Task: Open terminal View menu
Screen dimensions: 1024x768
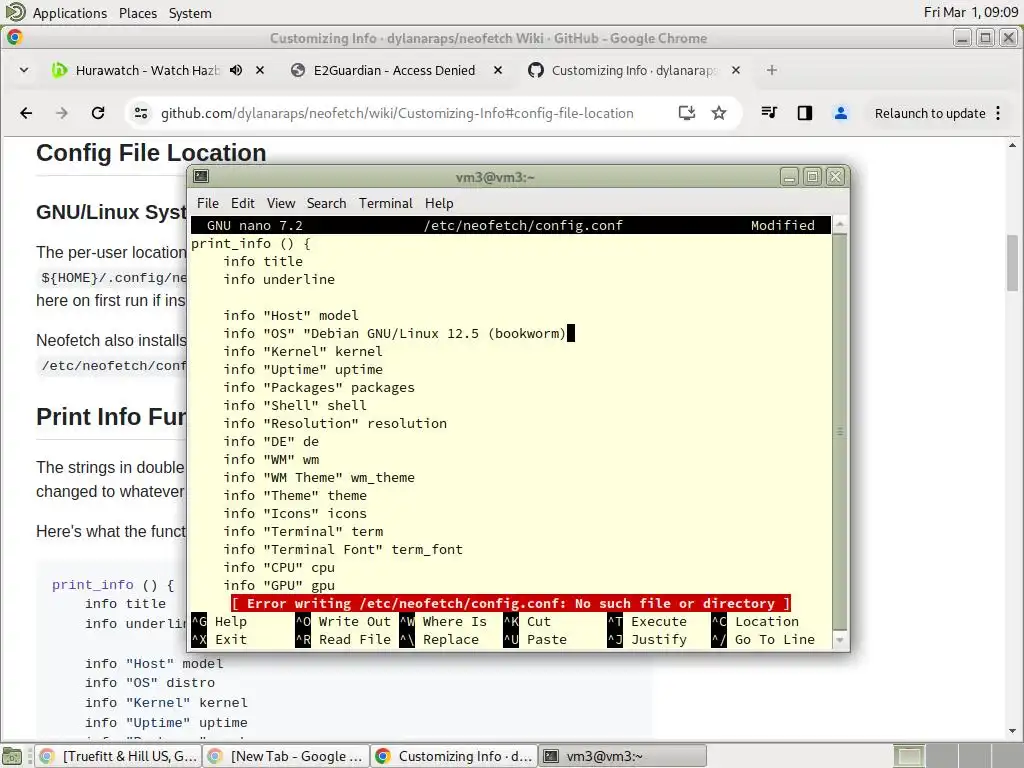Action: click(x=281, y=203)
